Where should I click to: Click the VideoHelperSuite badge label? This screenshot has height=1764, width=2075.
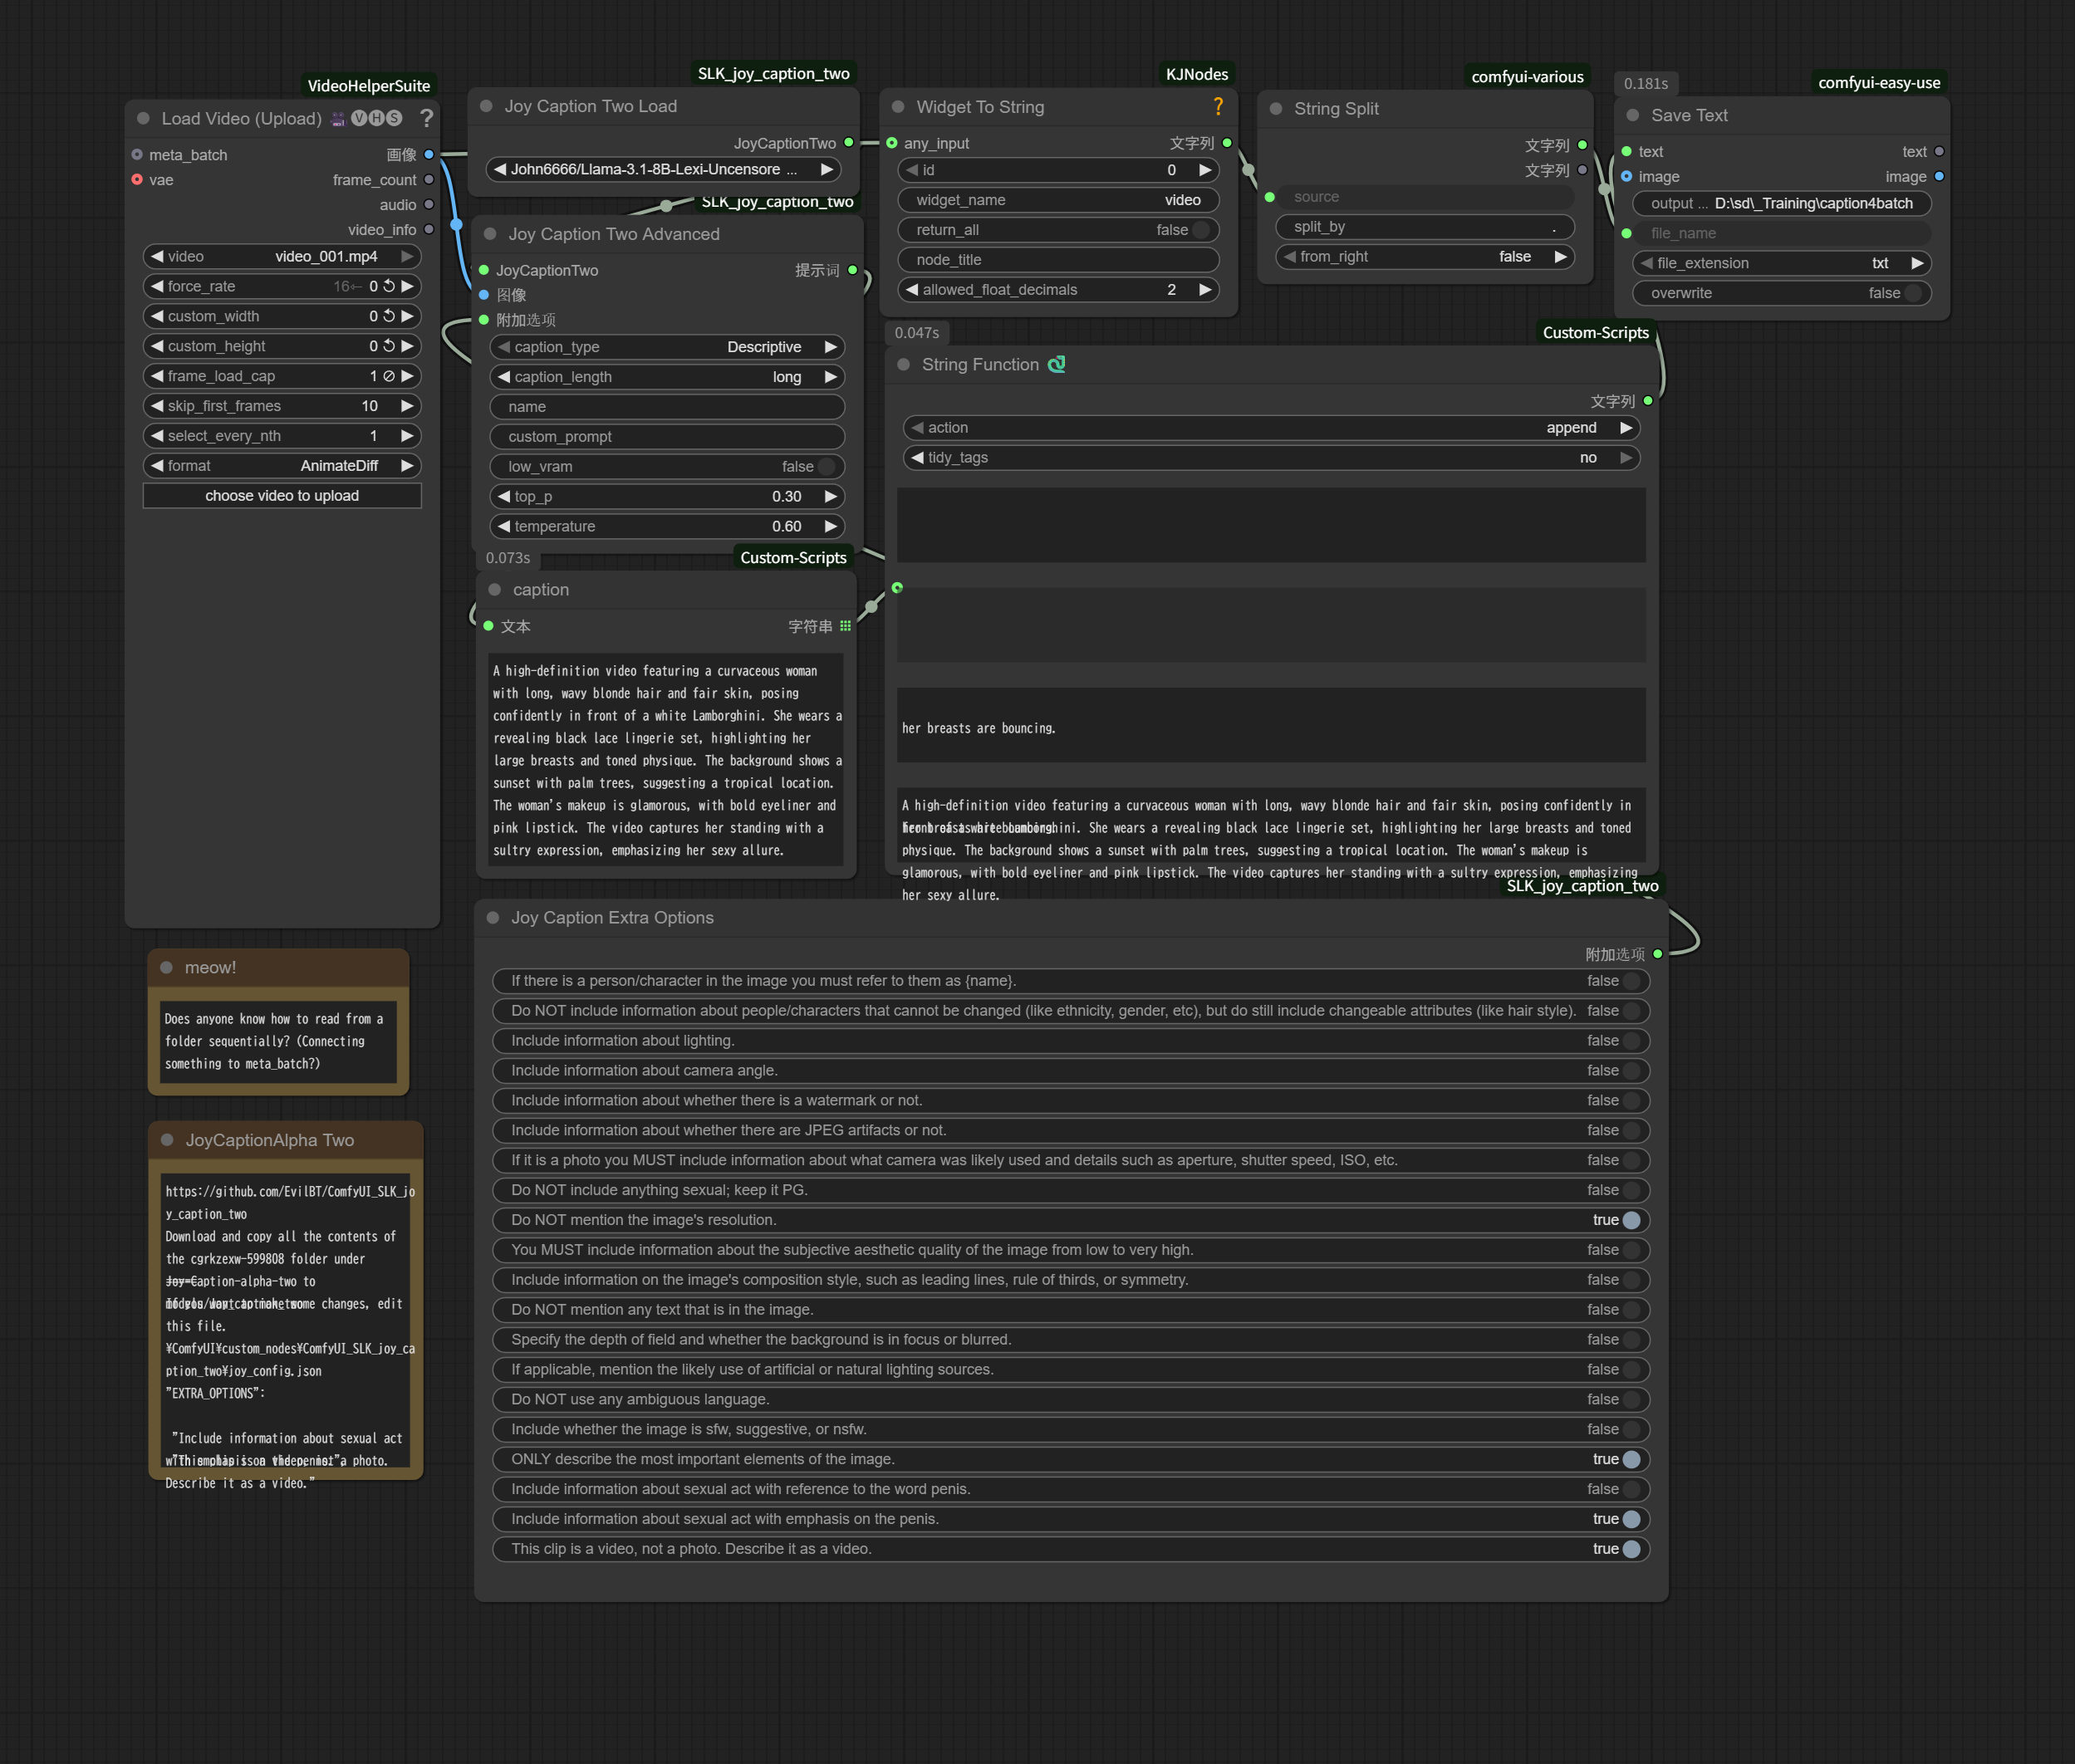click(x=369, y=86)
